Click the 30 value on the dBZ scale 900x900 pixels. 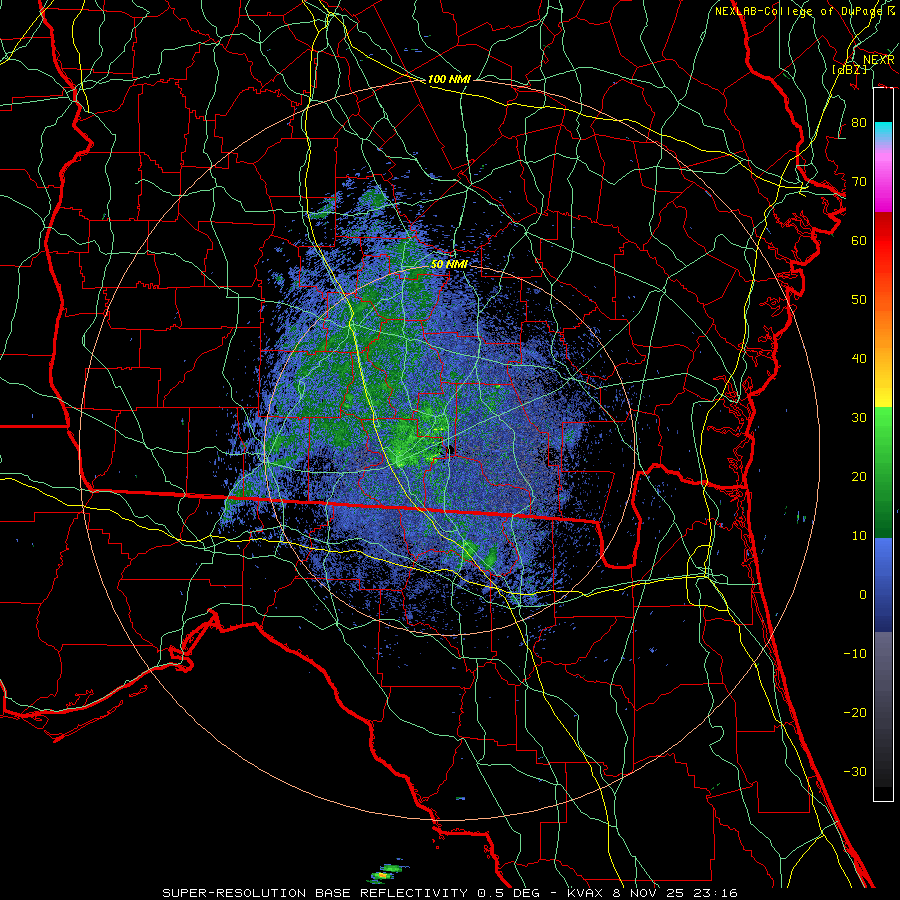pos(859,418)
